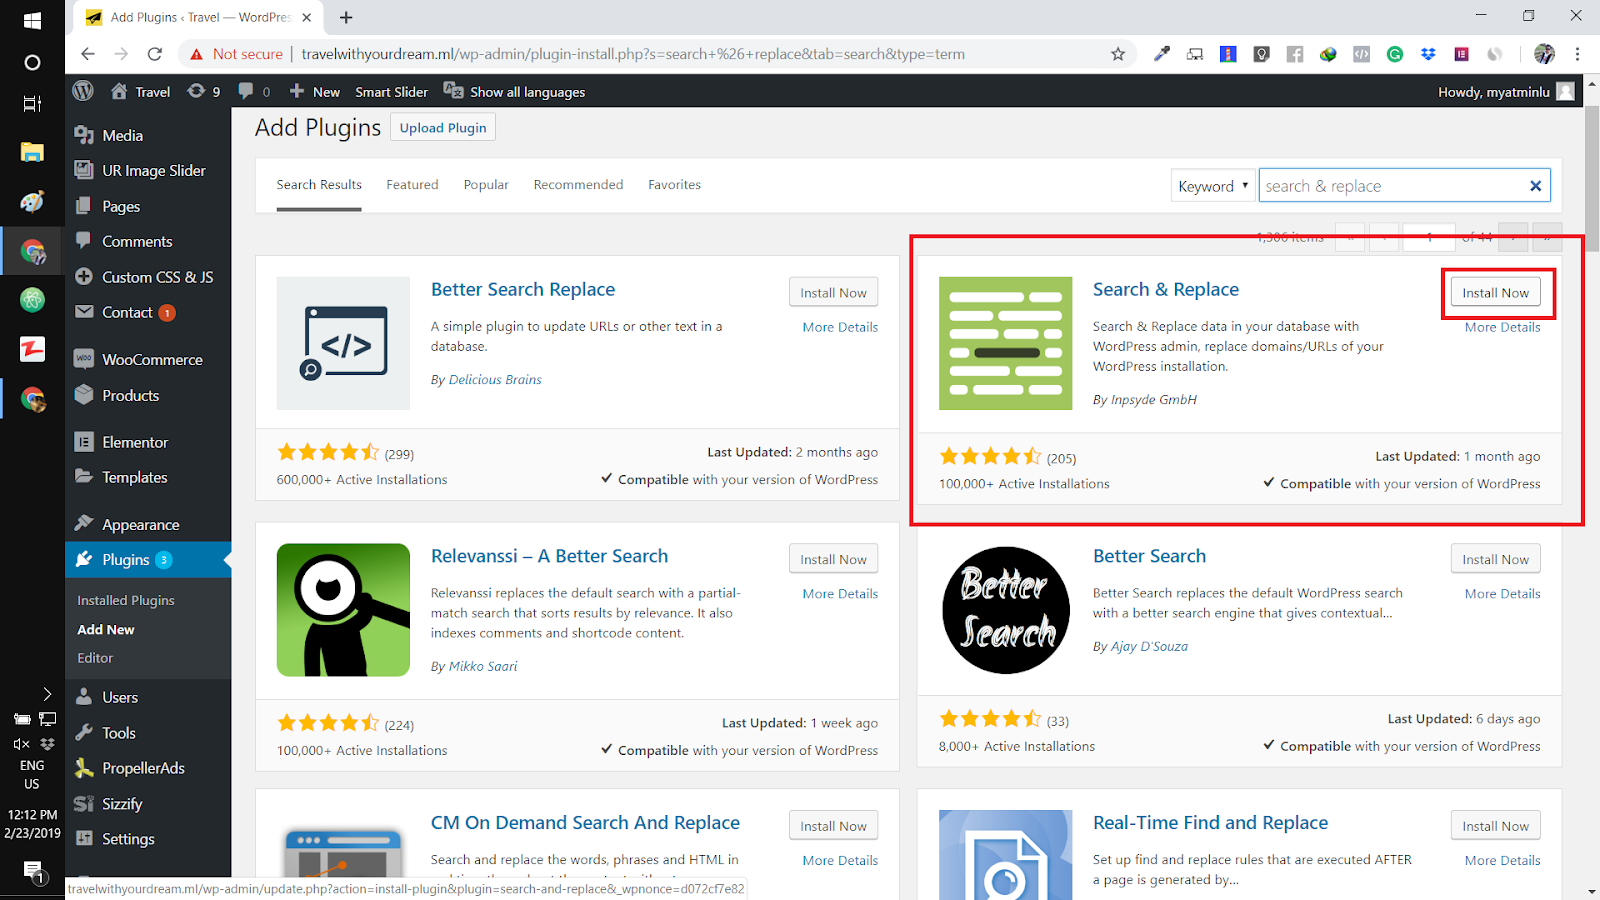
Task: Open the Howdy, myatminlu account menu
Action: coord(1506,92)
